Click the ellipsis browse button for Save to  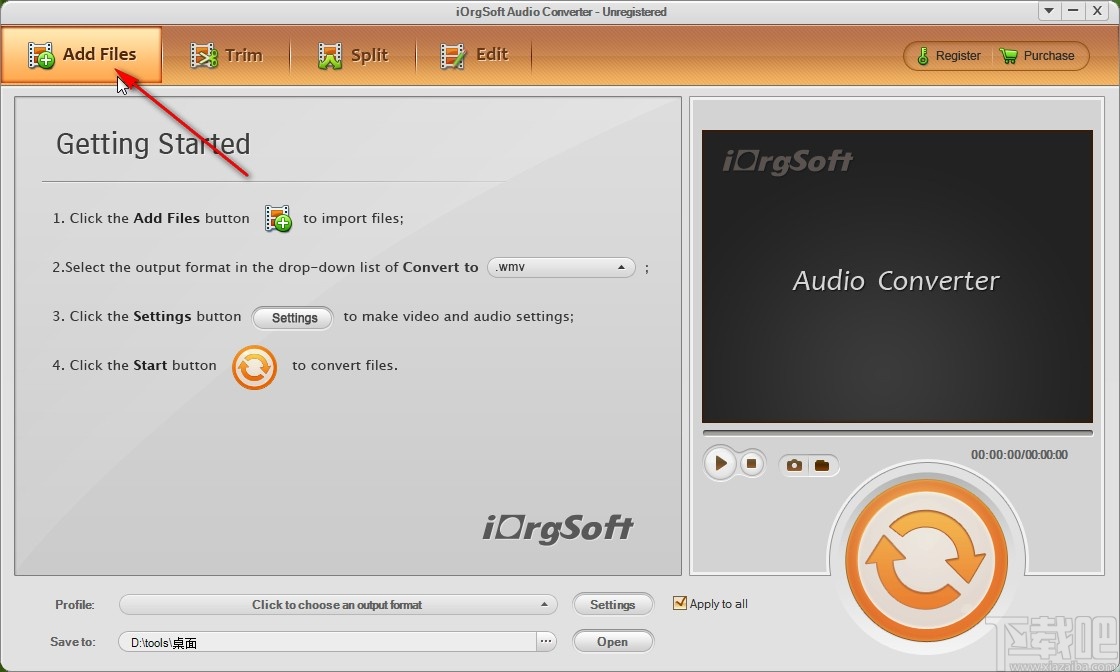tap(545, 641)
